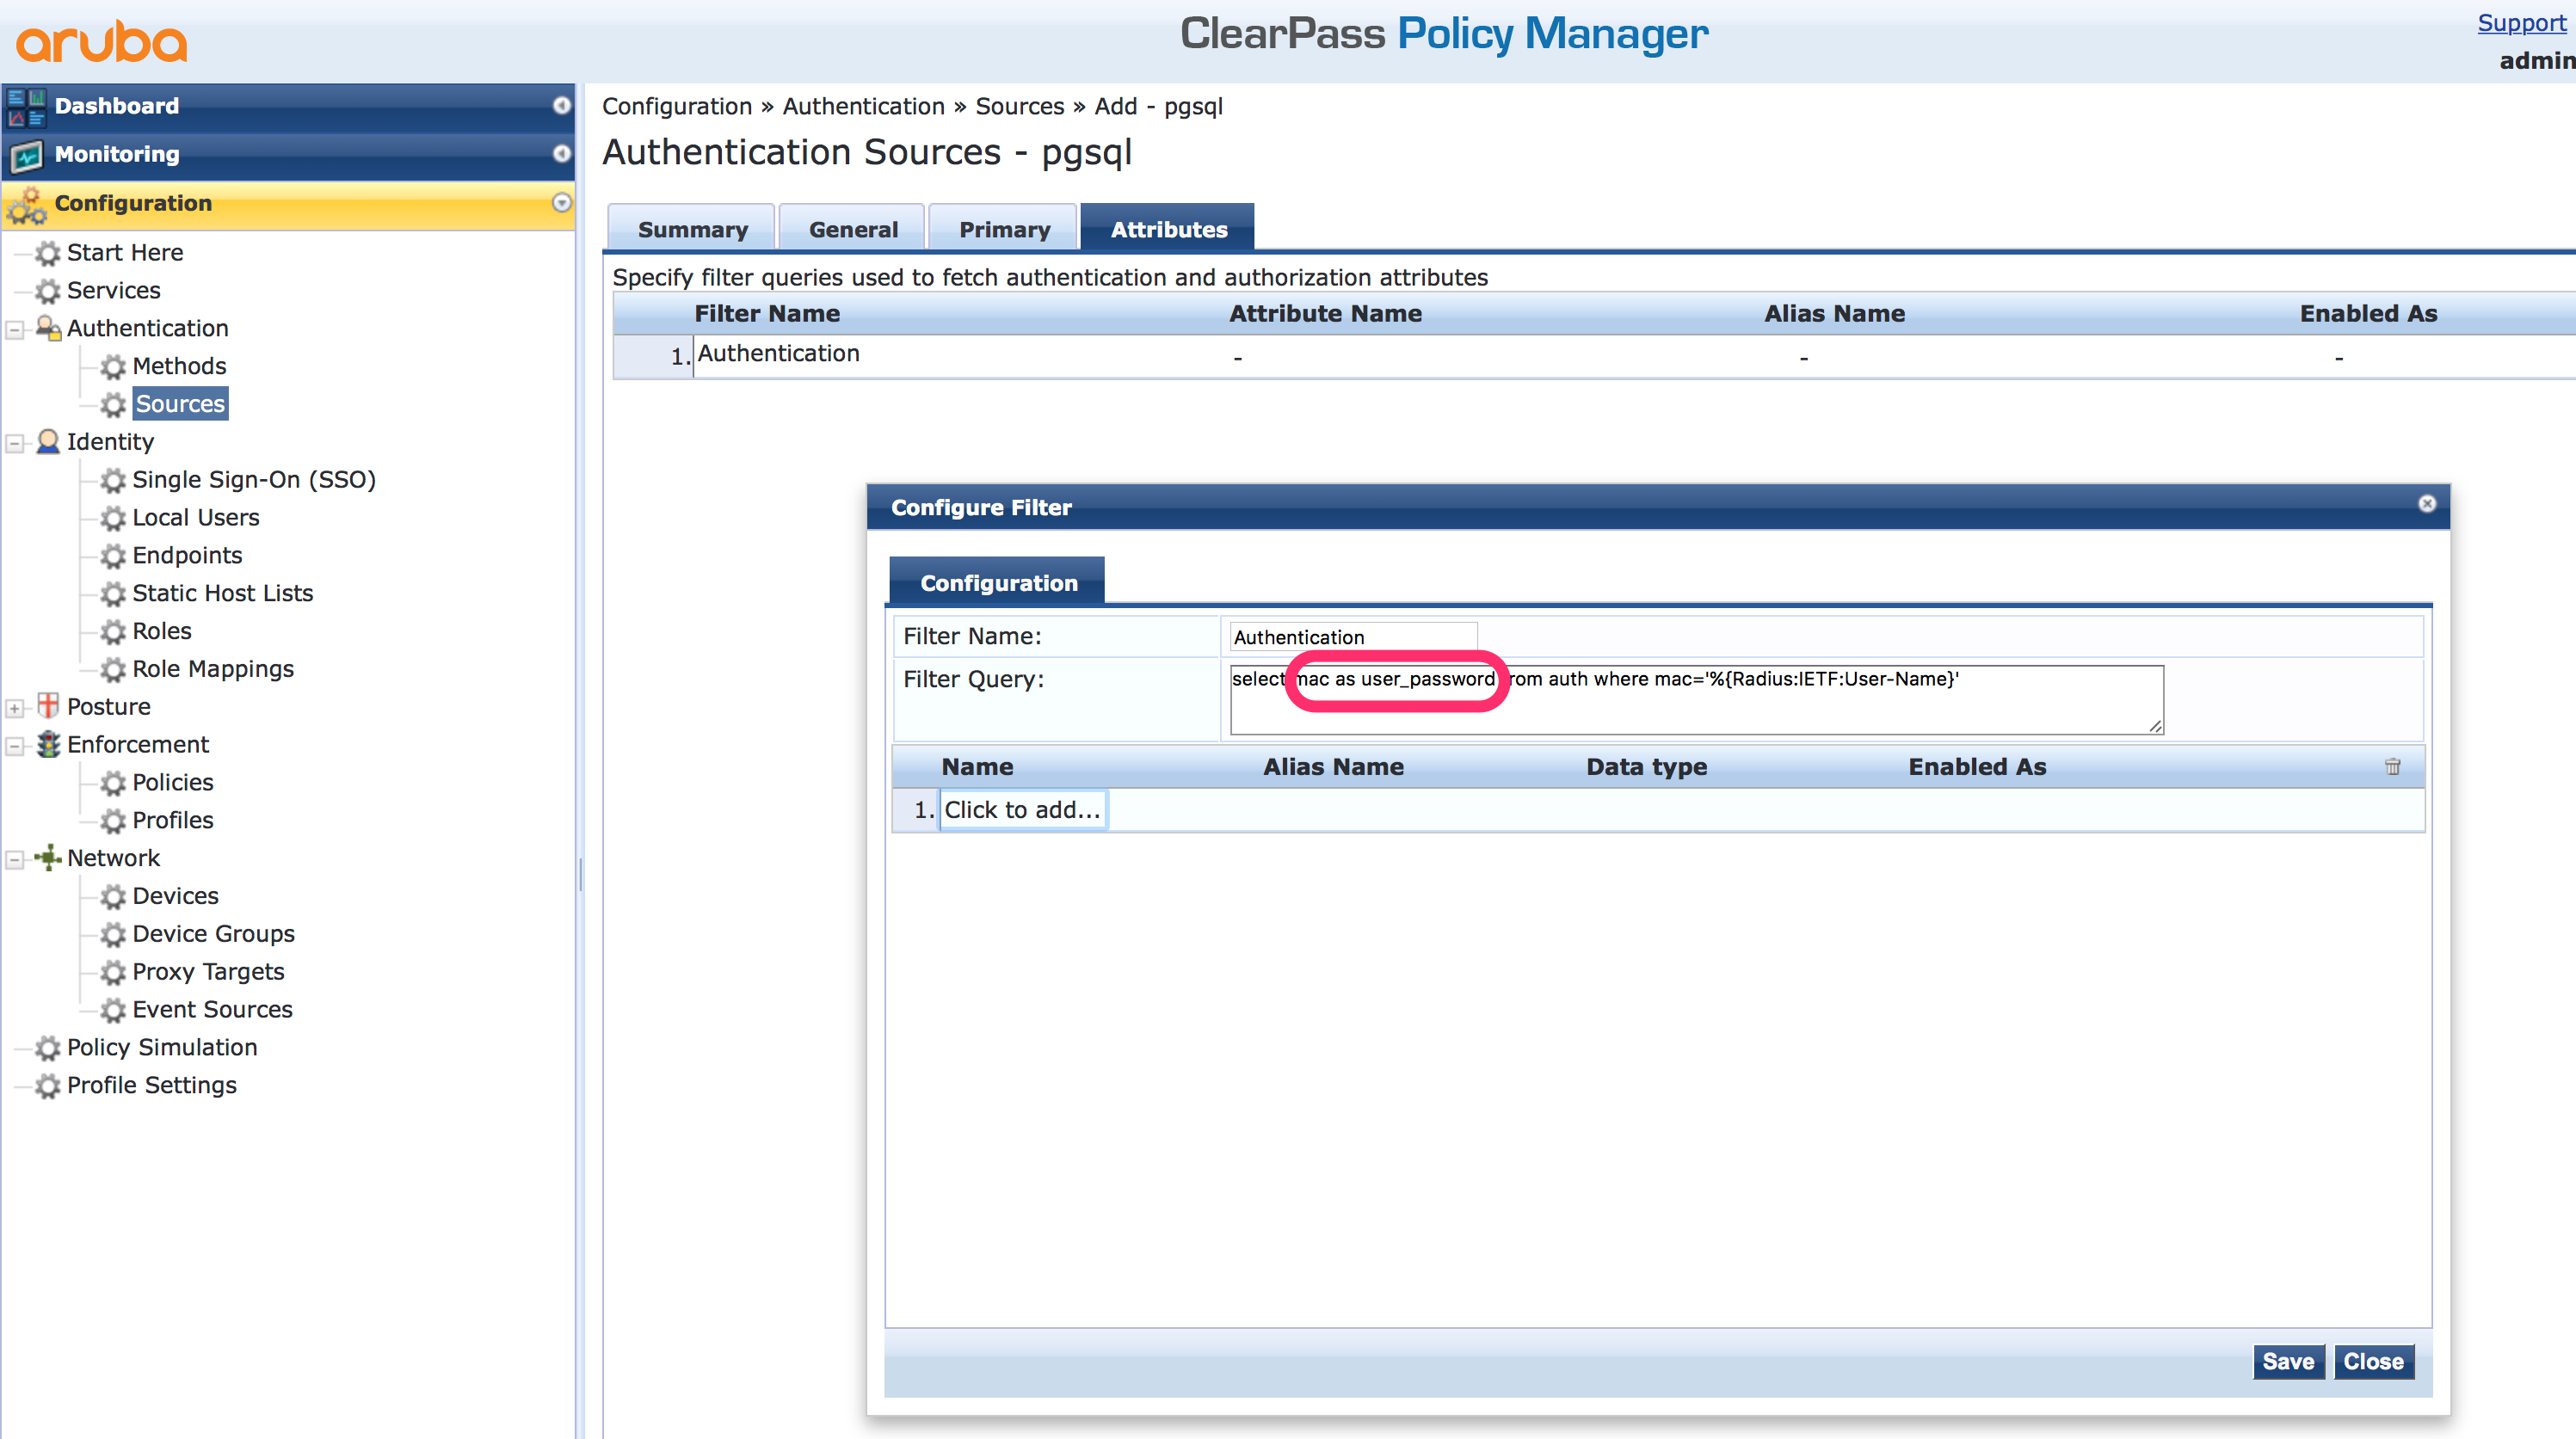
Task: Expand the Monitoring section arrow
Action: point(562,153)
